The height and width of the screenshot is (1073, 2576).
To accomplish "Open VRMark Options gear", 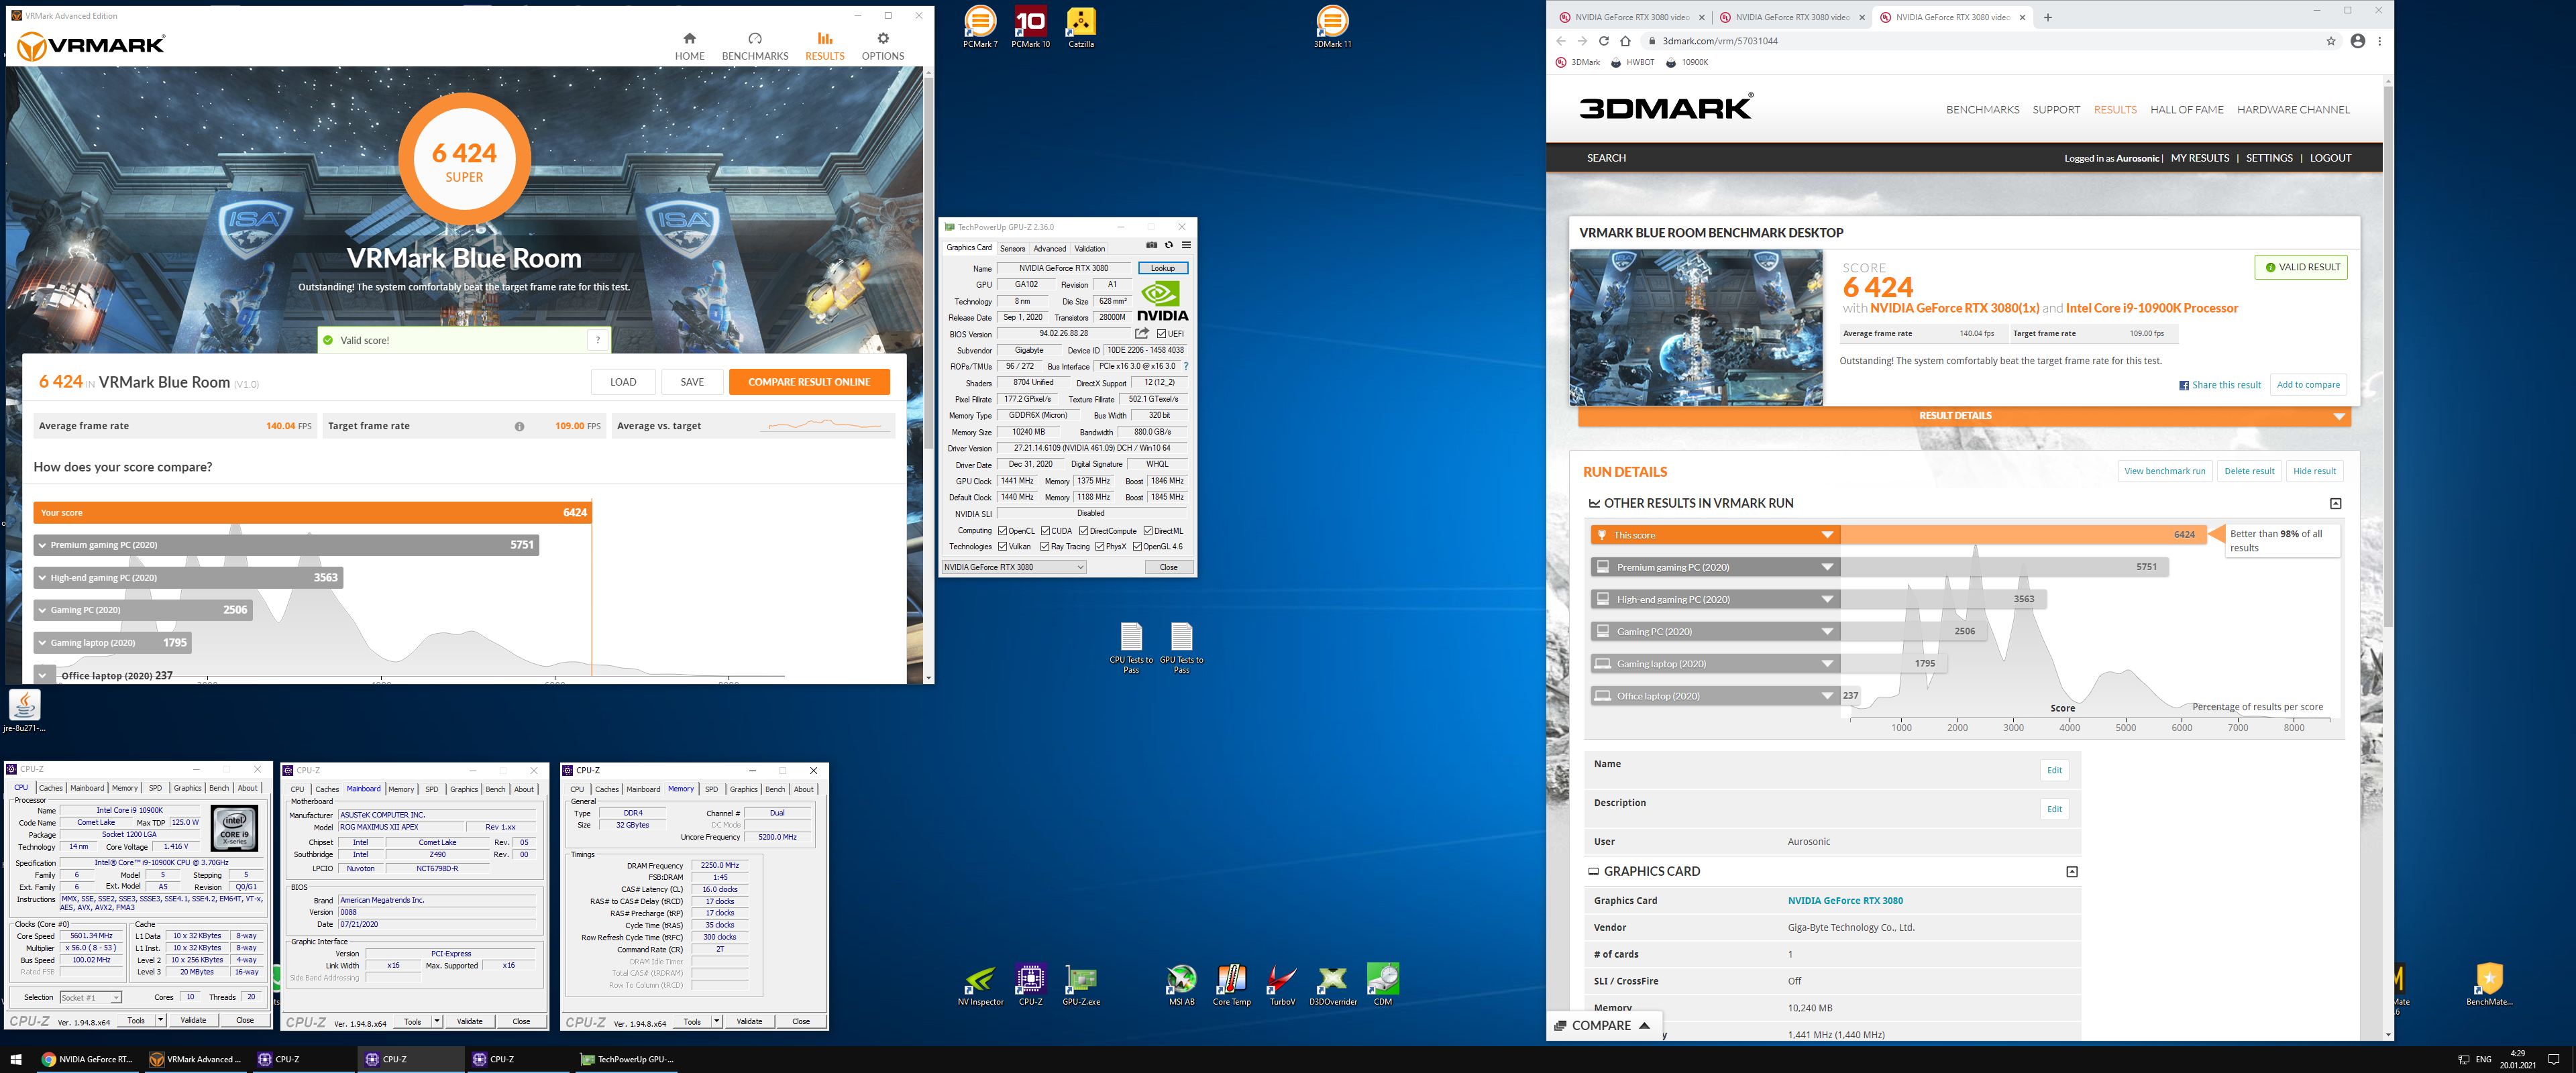I will pos(883,46).
